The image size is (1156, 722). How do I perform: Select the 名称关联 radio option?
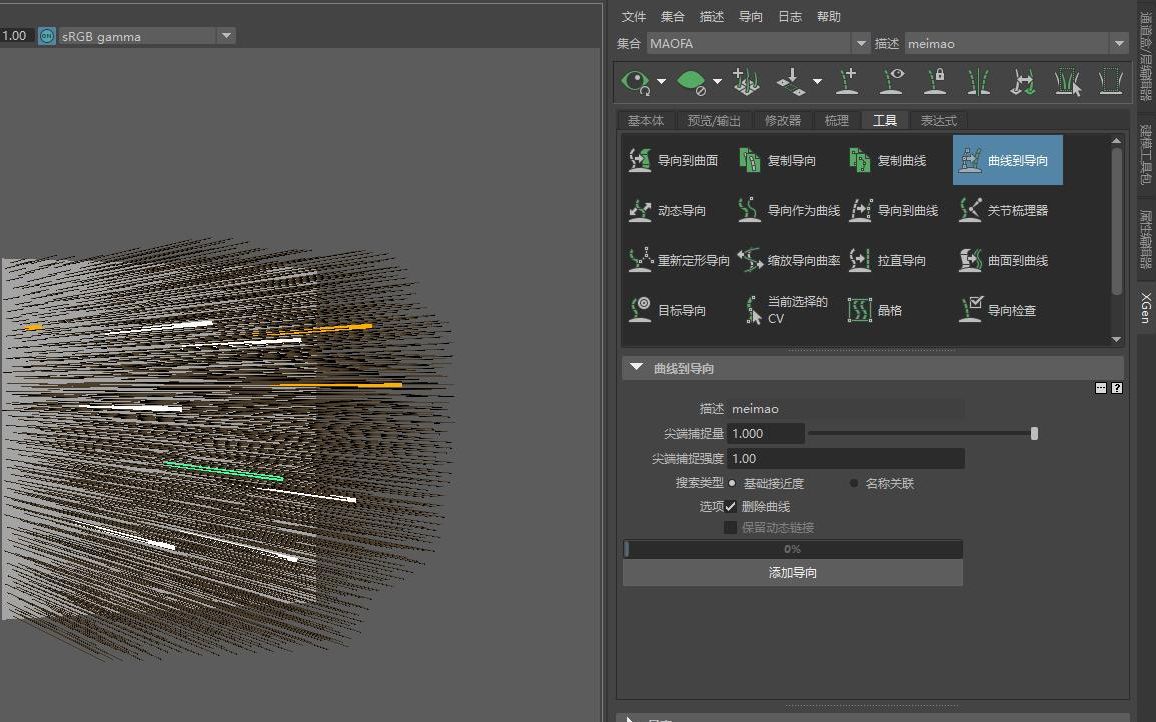click(x=854, y=483)
